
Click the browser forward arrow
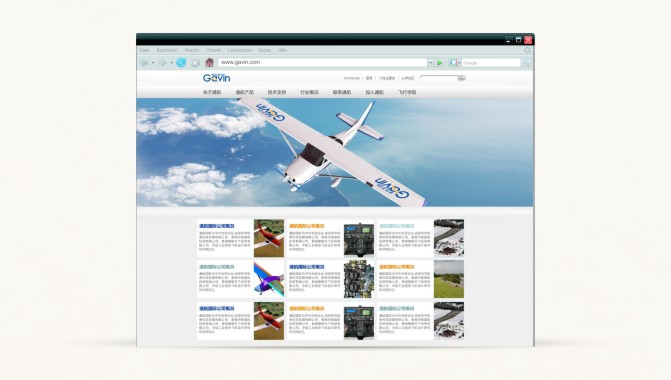click(x=162, y=63)
